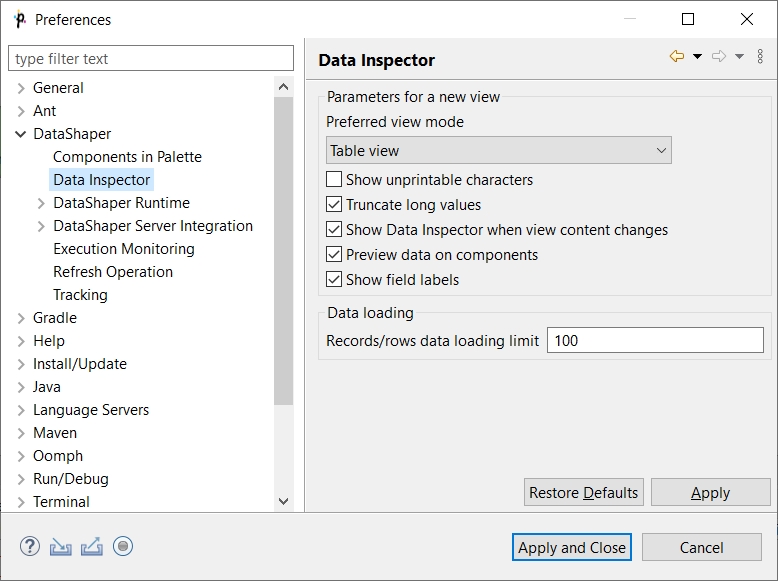This screenshot has height=581, width=778.
Task: Toggle Show Data Inspector when view content changes
Action: click(334, 229)
